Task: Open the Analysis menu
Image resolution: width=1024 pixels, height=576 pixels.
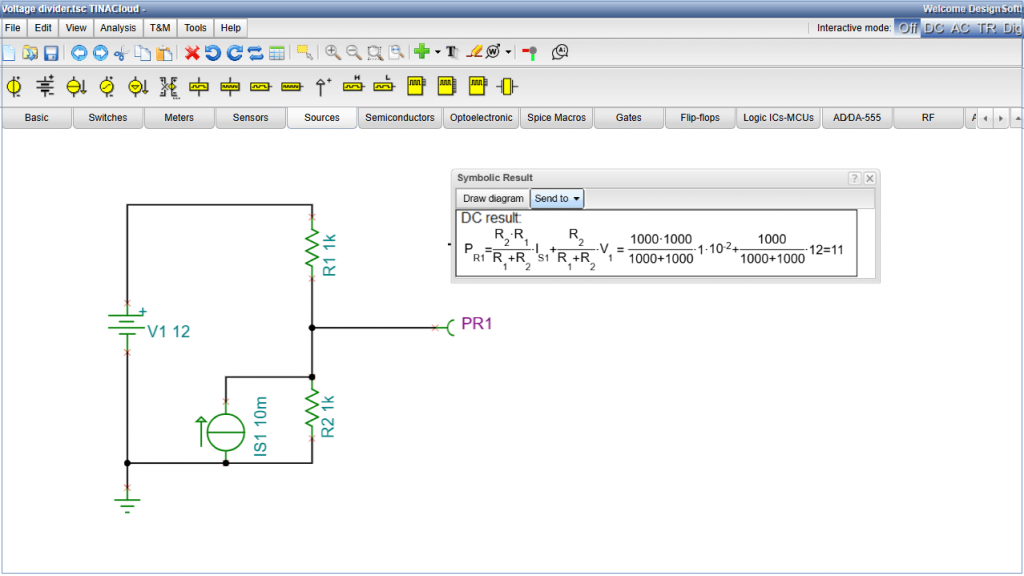Action: [118, 28]
